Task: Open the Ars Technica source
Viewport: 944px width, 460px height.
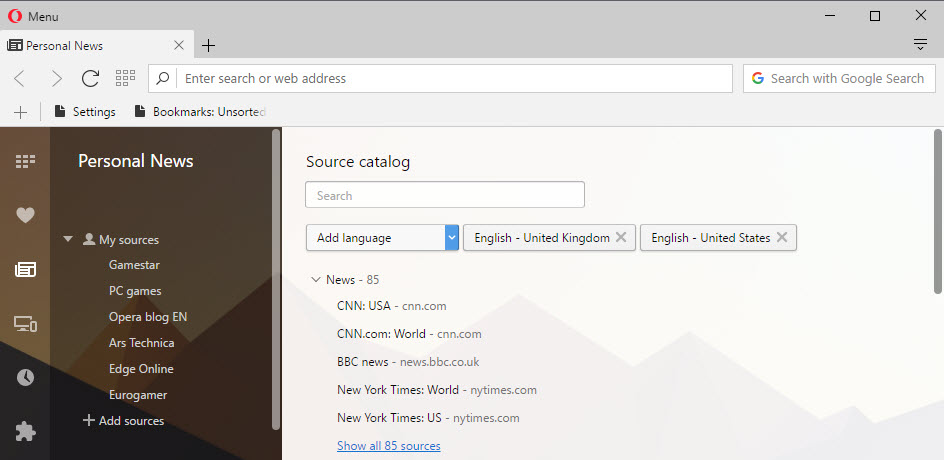Action: (x=141, y=343)
